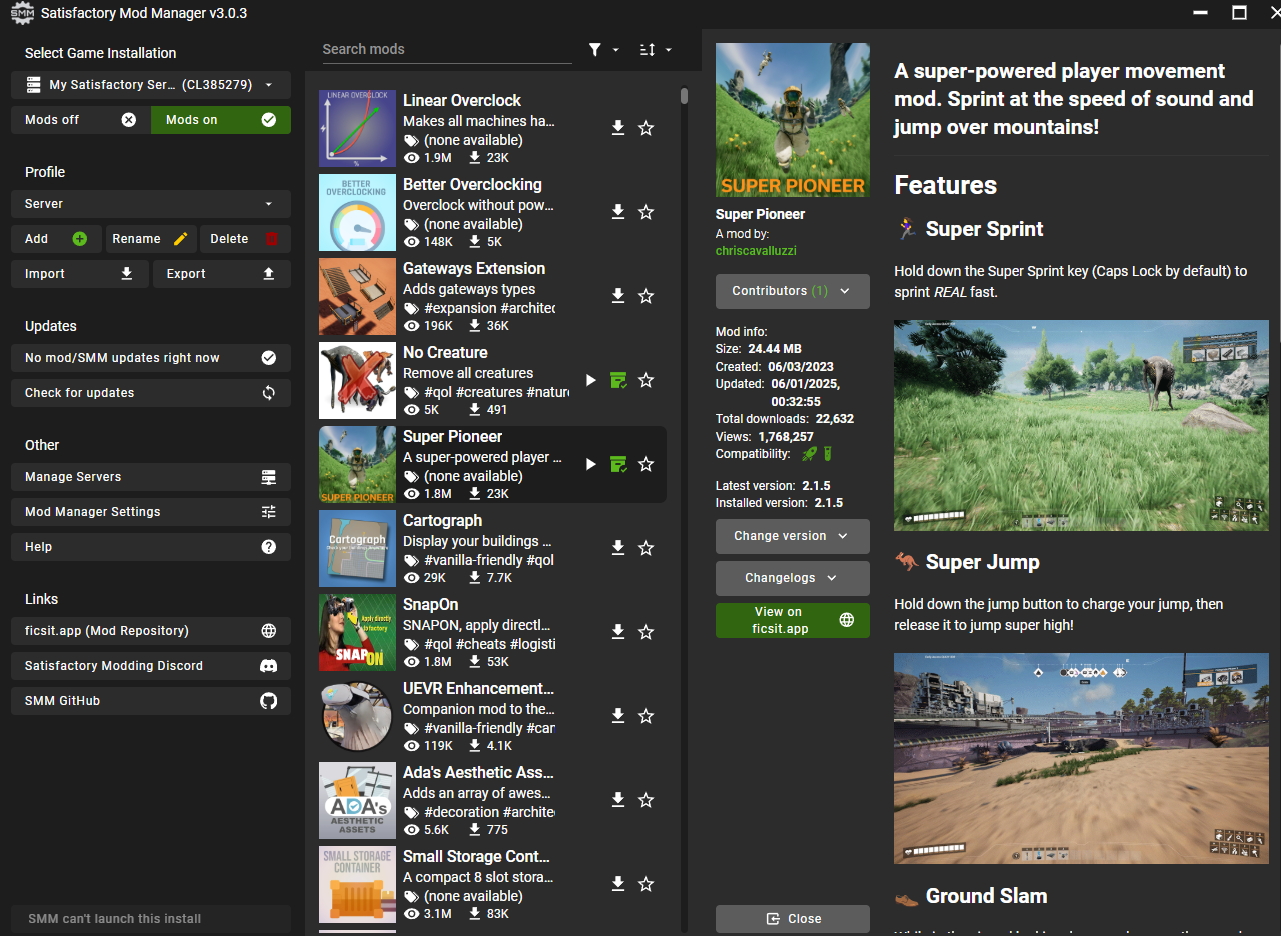This screenshot has height=936, width=1281.
Task: Click the green installed icon on No Creature
Action: (x=618, y=380)
